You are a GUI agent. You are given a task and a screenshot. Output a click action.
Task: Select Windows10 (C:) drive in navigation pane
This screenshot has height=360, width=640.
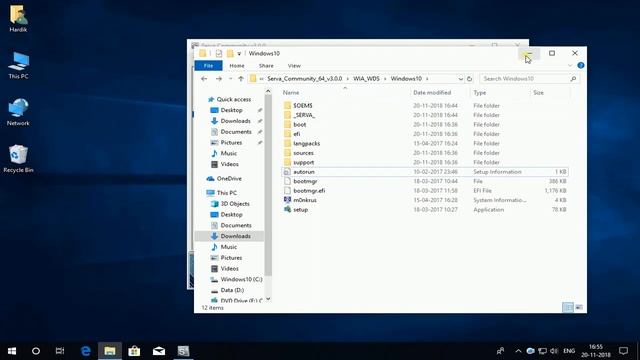(x=241, y=280)
